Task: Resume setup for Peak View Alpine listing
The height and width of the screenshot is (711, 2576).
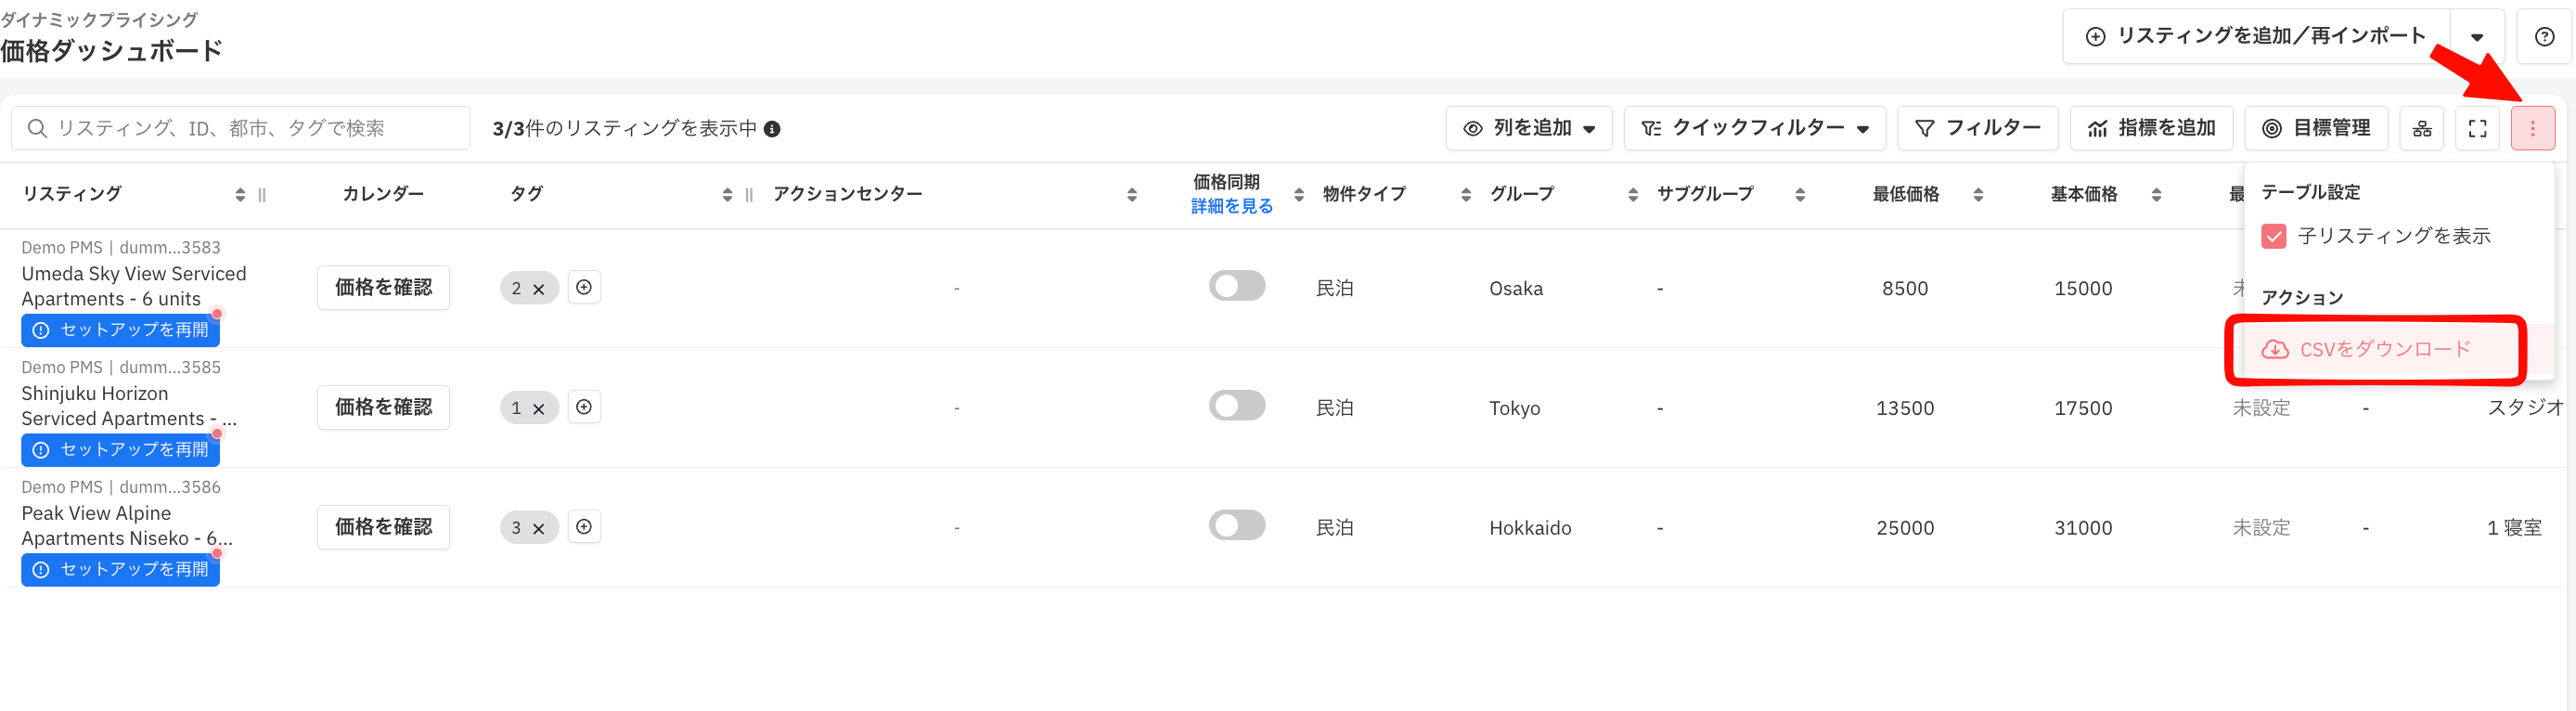Action: (x=121, y=570)
